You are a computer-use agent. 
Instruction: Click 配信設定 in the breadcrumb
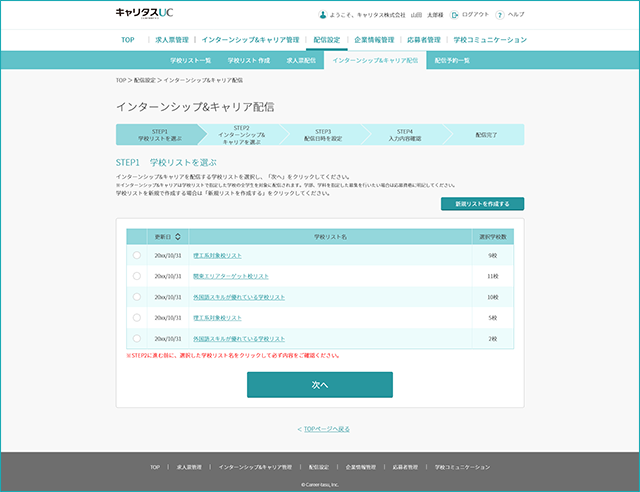tap(144, 80)
